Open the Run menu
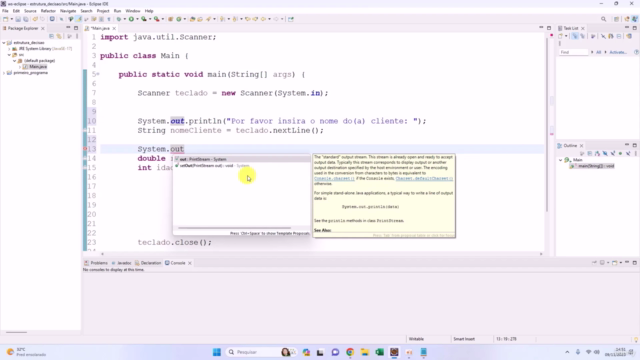Image resolution: width=640 pixels, height=360 pixels. click(117, 11)
